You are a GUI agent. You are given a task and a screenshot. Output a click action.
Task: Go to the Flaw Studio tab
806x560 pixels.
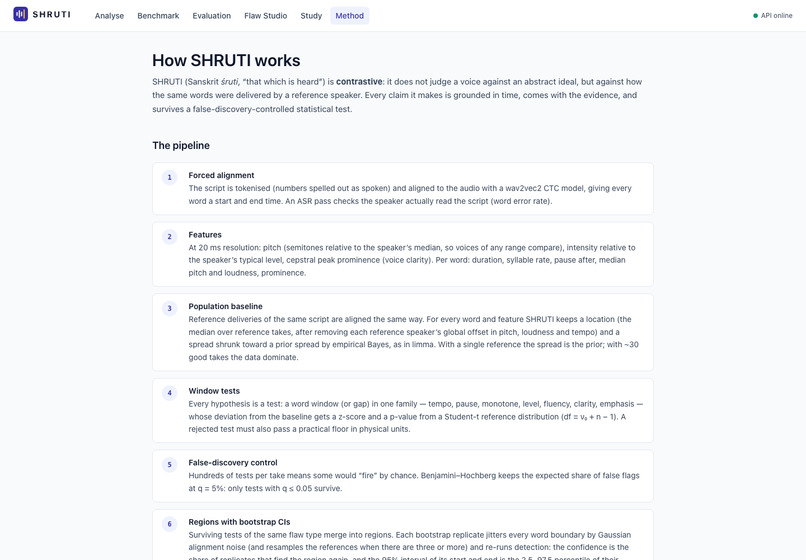tap(266, 16)
